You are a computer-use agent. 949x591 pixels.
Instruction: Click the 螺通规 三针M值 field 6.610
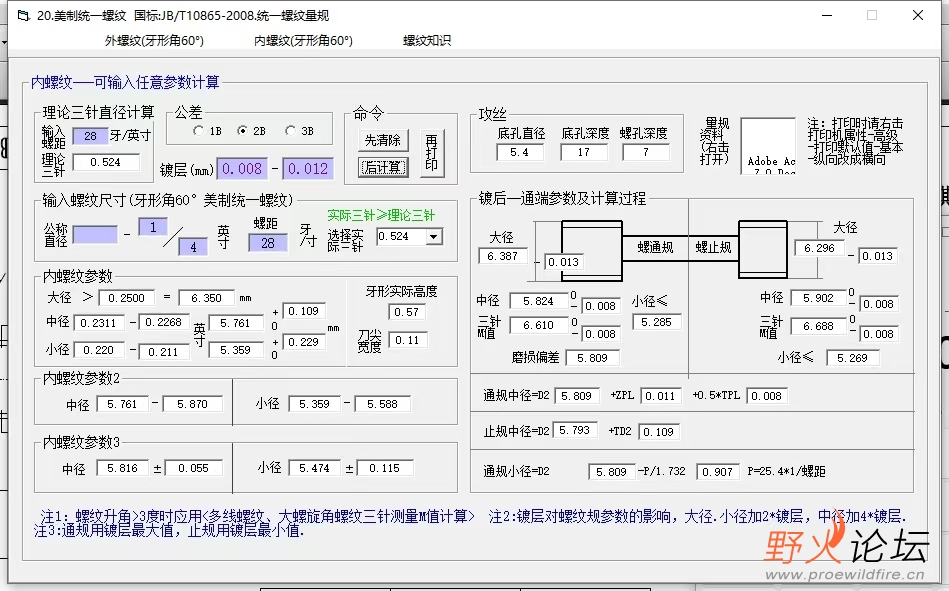coord(539,325)
